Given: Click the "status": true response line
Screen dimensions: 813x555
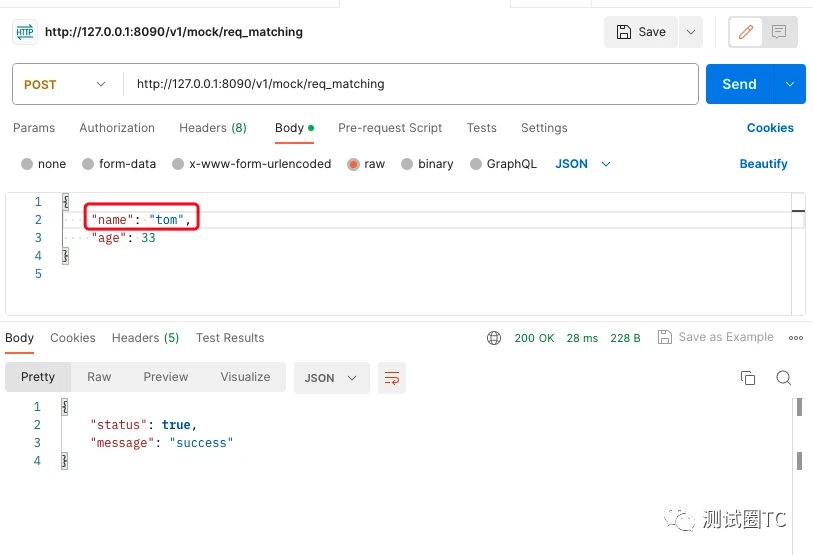Looking at the screenshot, I should [x=144, y=425].
